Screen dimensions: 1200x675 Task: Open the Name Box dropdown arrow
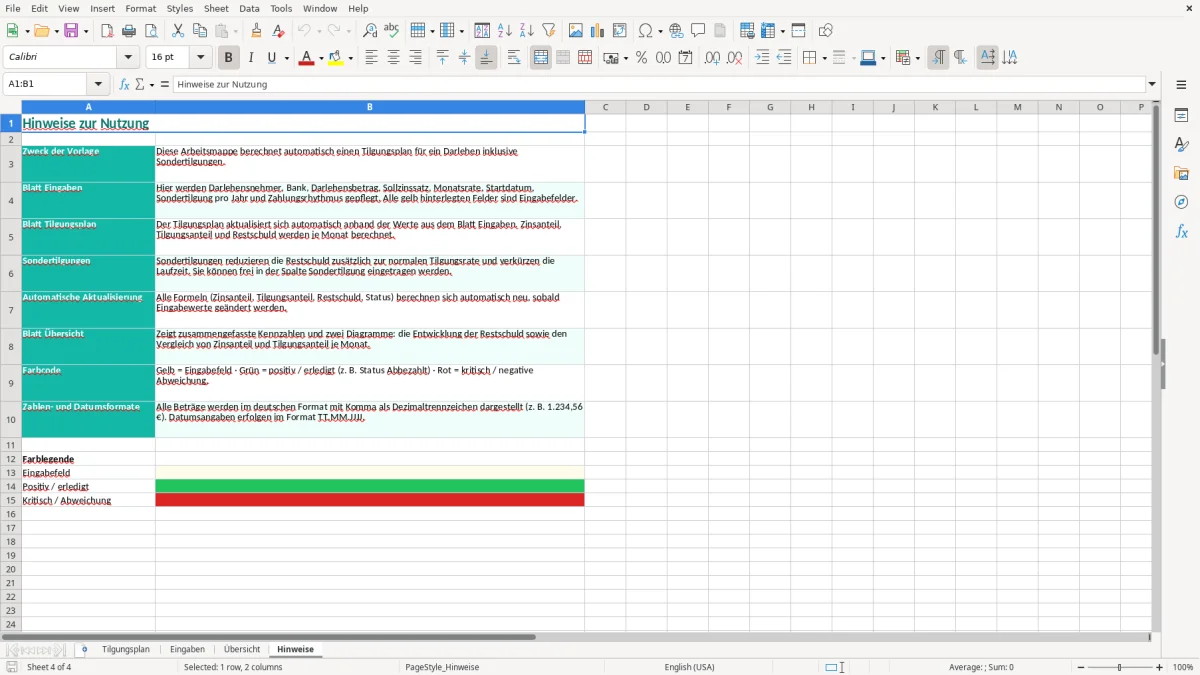pos(98,85)
